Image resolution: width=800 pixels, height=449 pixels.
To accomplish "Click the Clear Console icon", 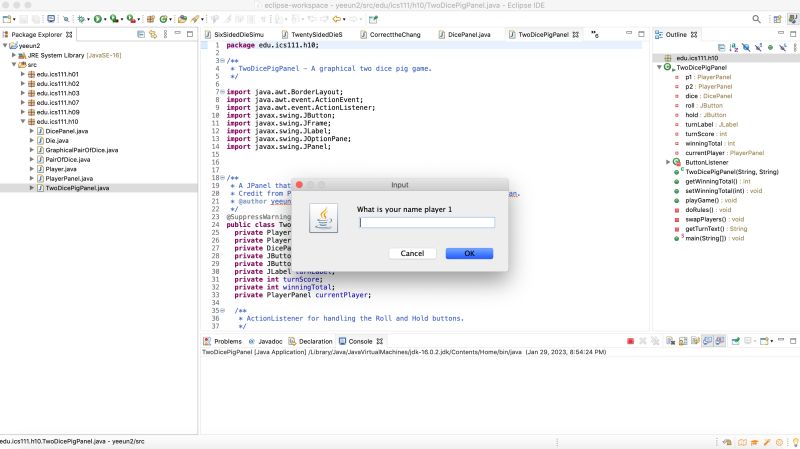I will click(x=670, y=341).
